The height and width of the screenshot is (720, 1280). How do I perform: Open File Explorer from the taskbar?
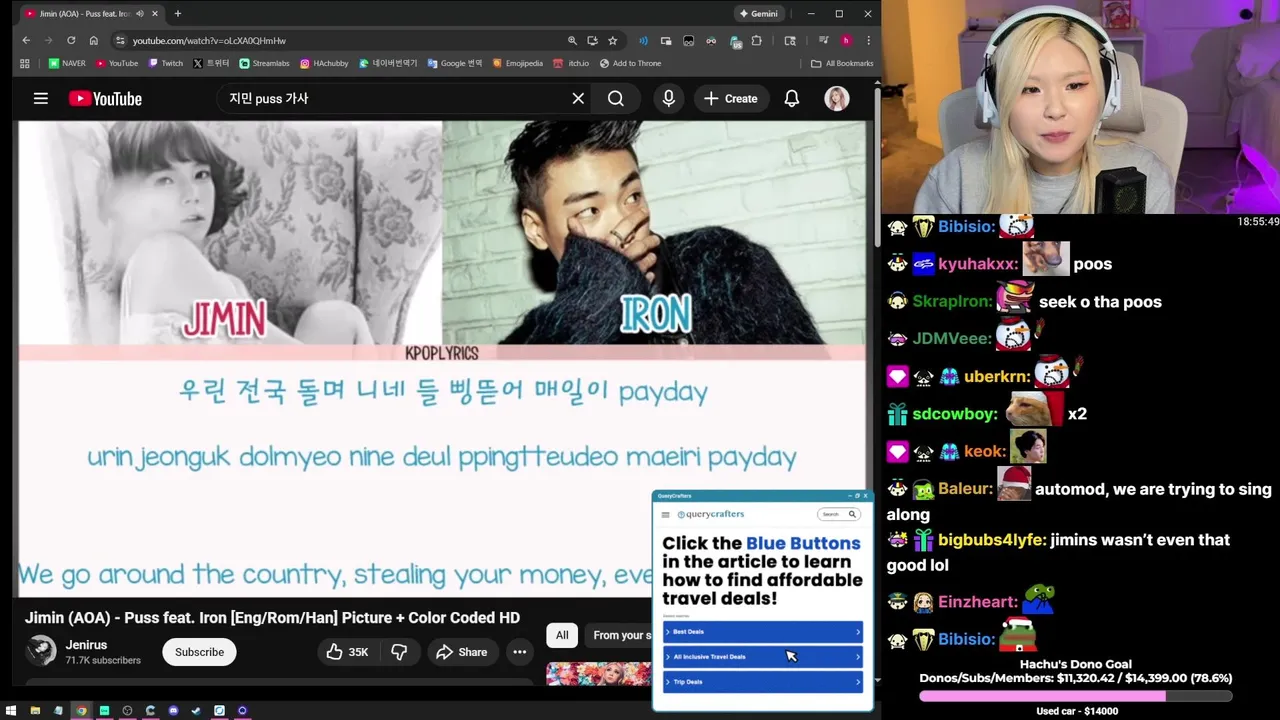click(x=35, y=711)
